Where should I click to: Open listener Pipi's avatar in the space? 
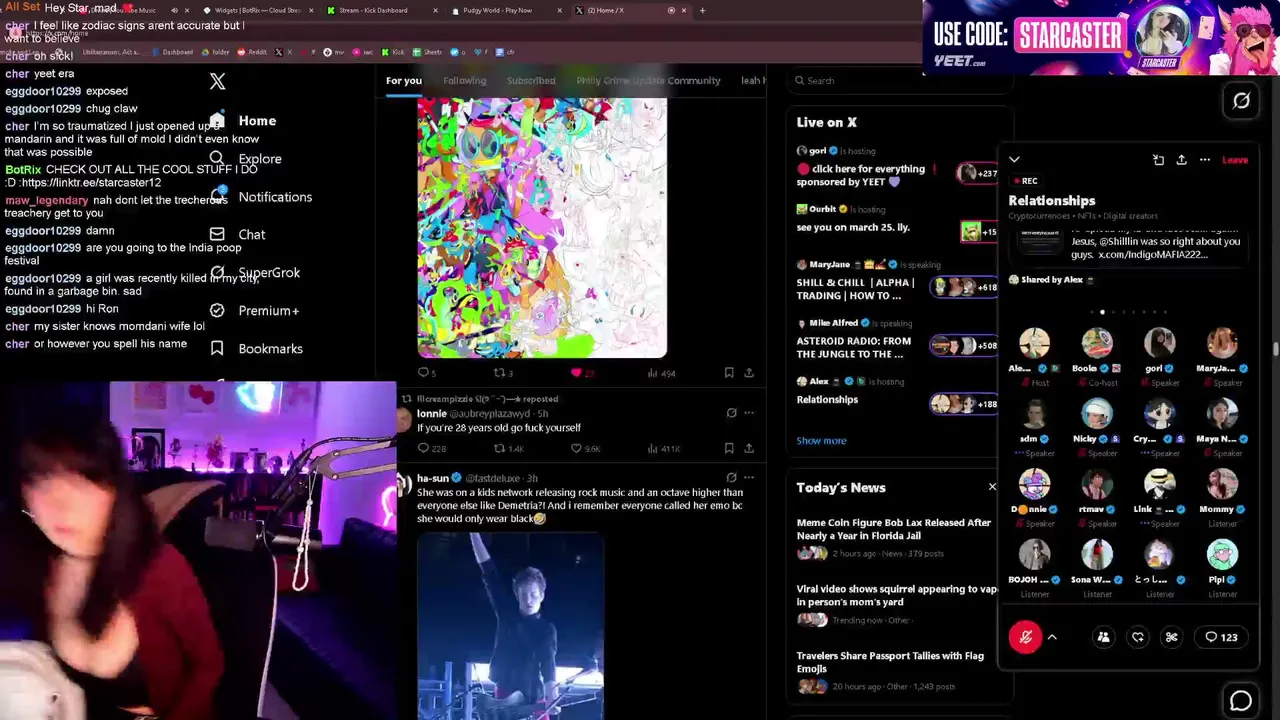(x=1222, y=554)
